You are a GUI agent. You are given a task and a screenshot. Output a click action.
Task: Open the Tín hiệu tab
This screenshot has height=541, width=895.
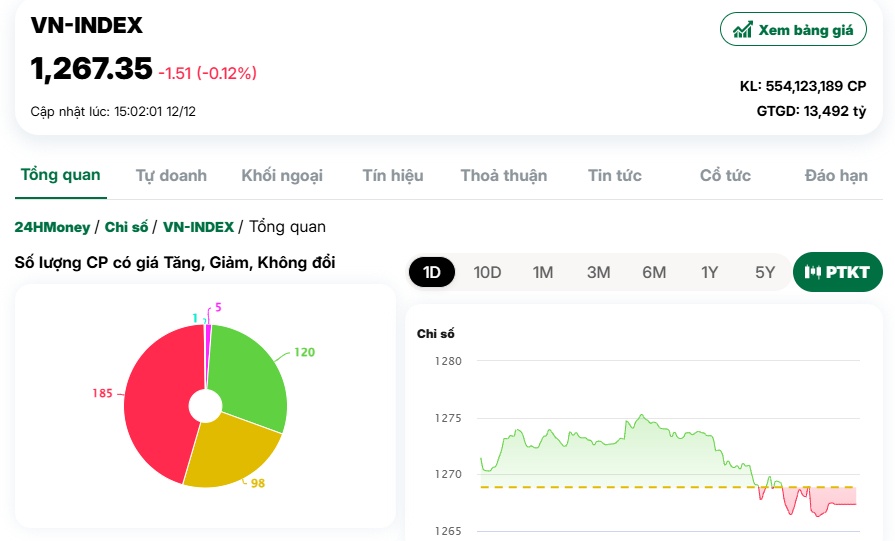[393, 175]
